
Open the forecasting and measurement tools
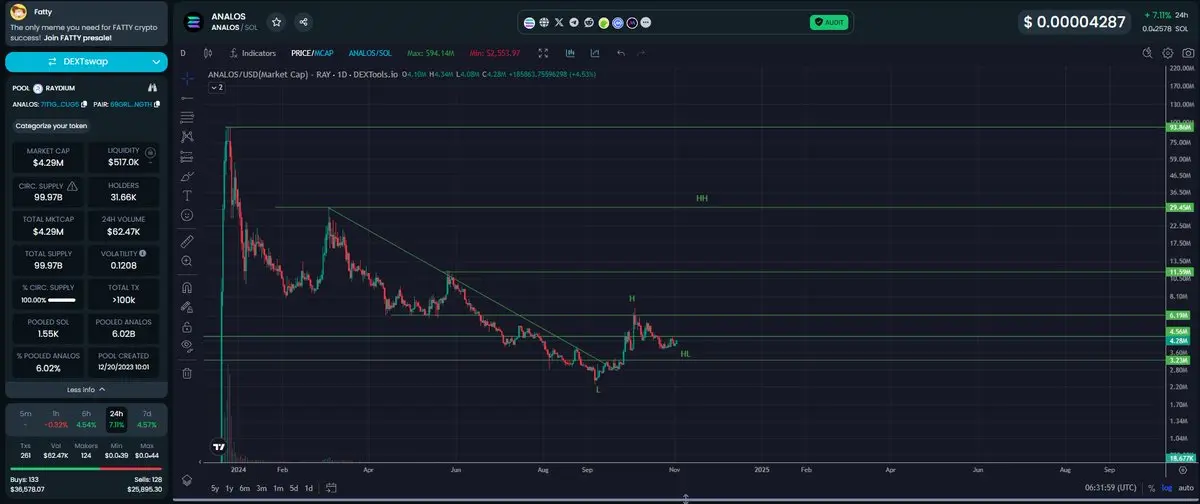187,157
